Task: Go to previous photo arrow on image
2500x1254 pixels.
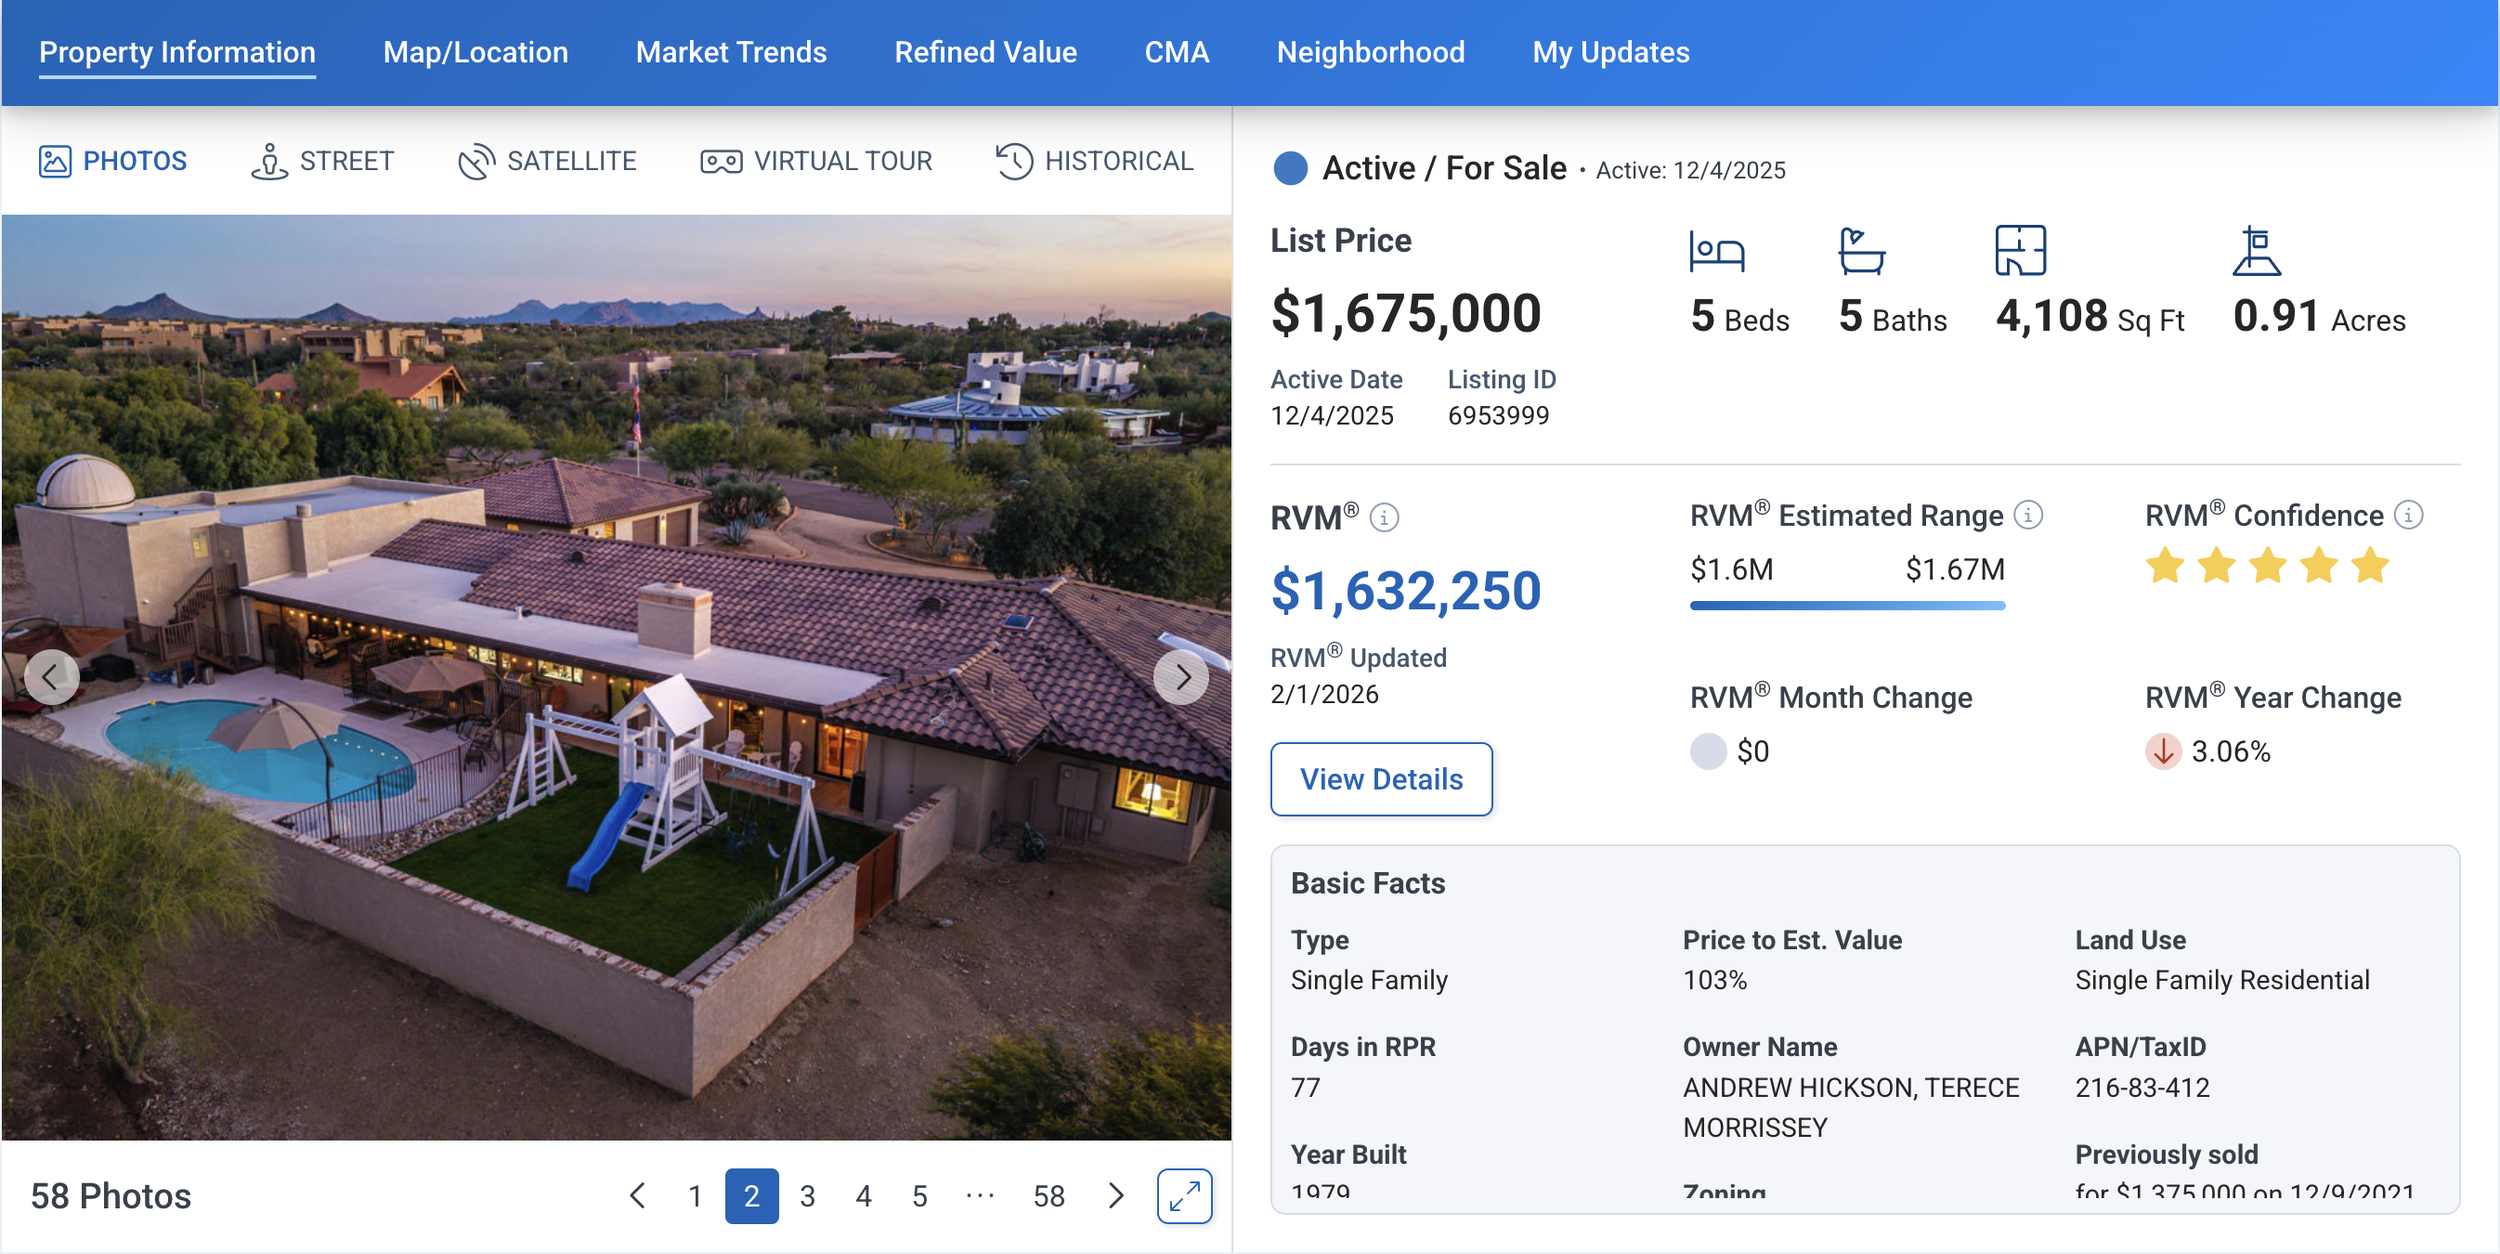Action: tap(51, 678)
